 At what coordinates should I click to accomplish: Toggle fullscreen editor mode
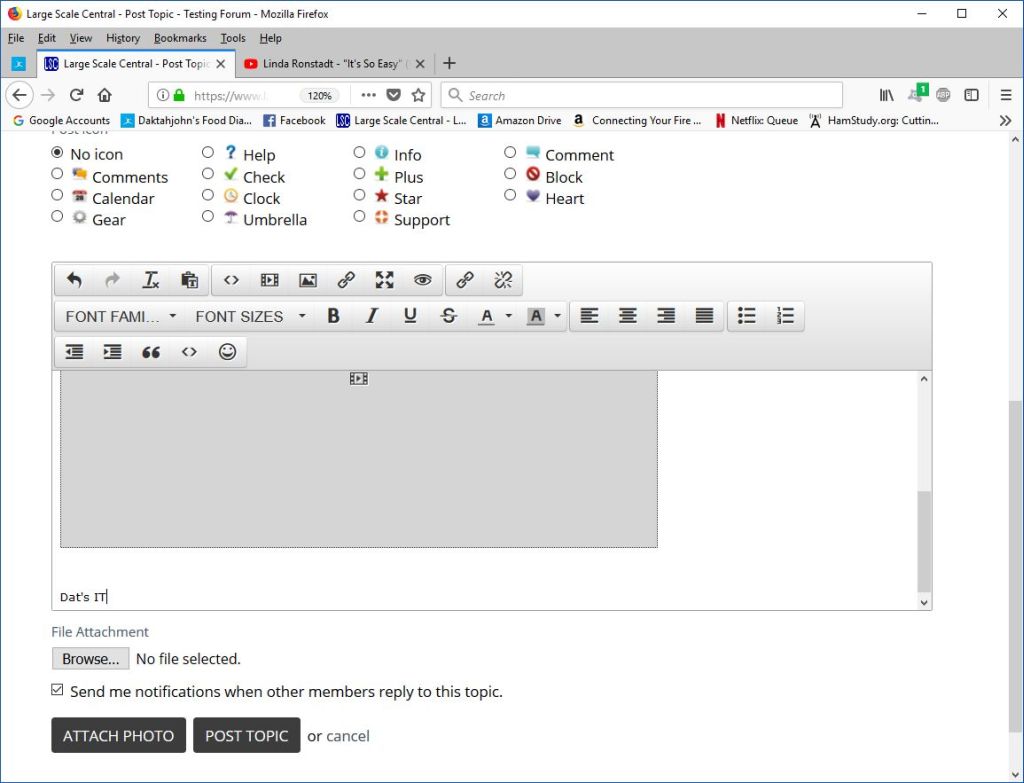[x=385, y=280]
